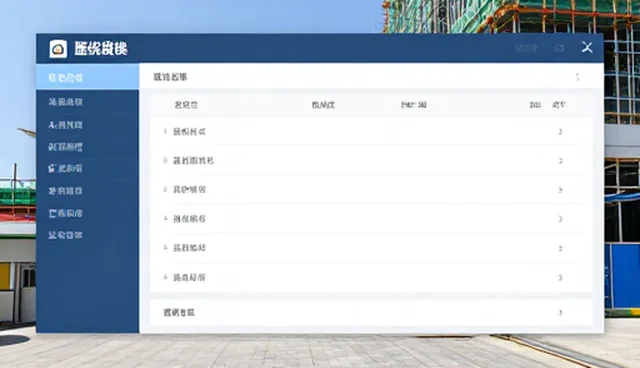
Task: Expand the sixth list row's left triangle
Action: [x=165, y=277]
